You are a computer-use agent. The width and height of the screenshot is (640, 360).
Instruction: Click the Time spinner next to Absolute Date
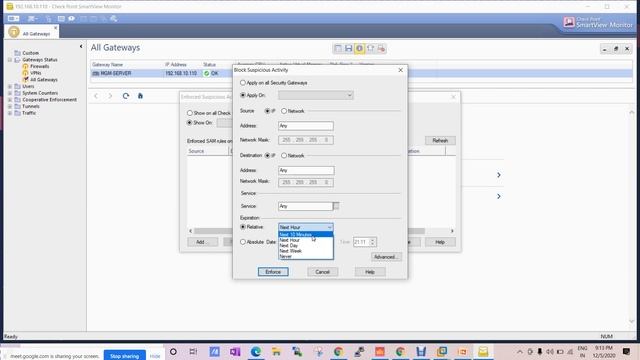372,242
